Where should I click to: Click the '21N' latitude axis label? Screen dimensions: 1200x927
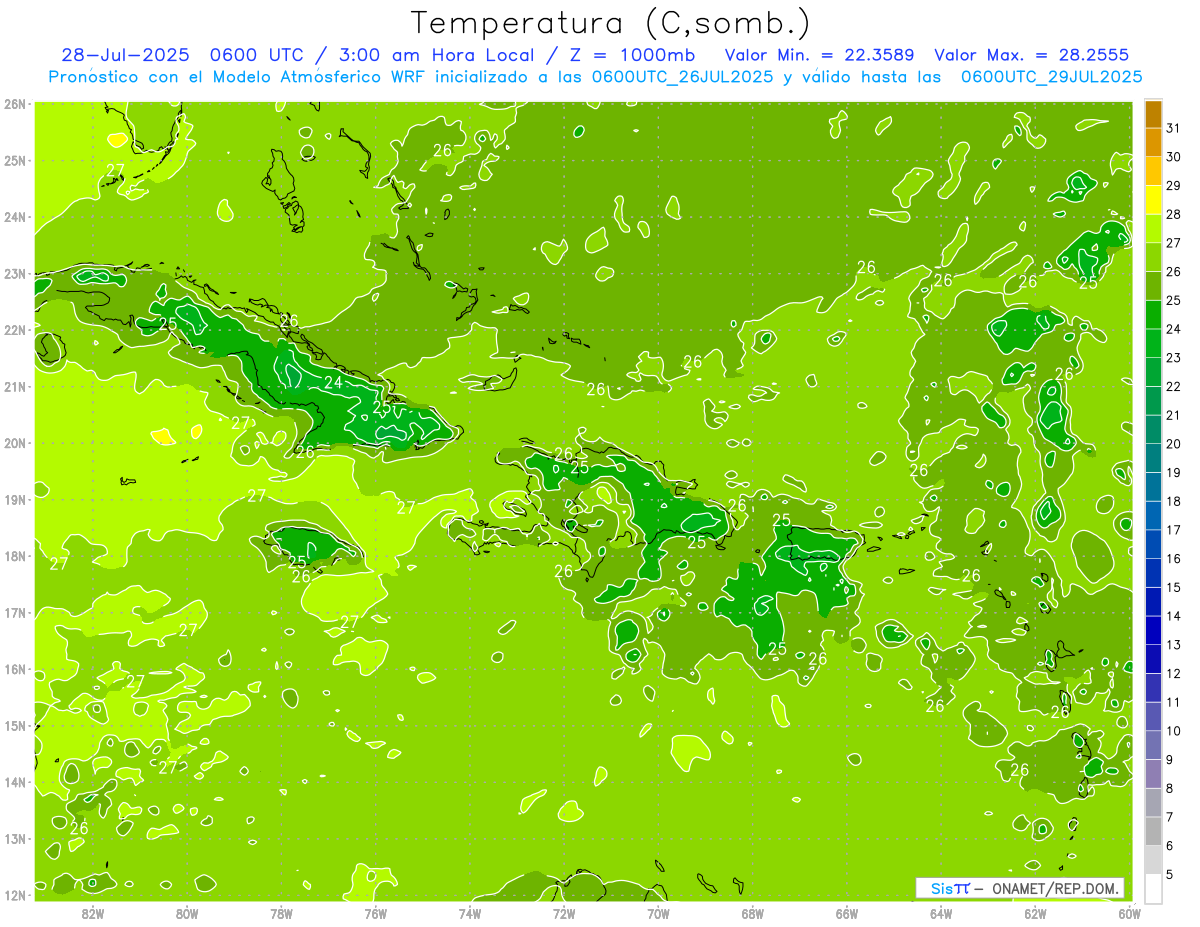pos(14,386)
